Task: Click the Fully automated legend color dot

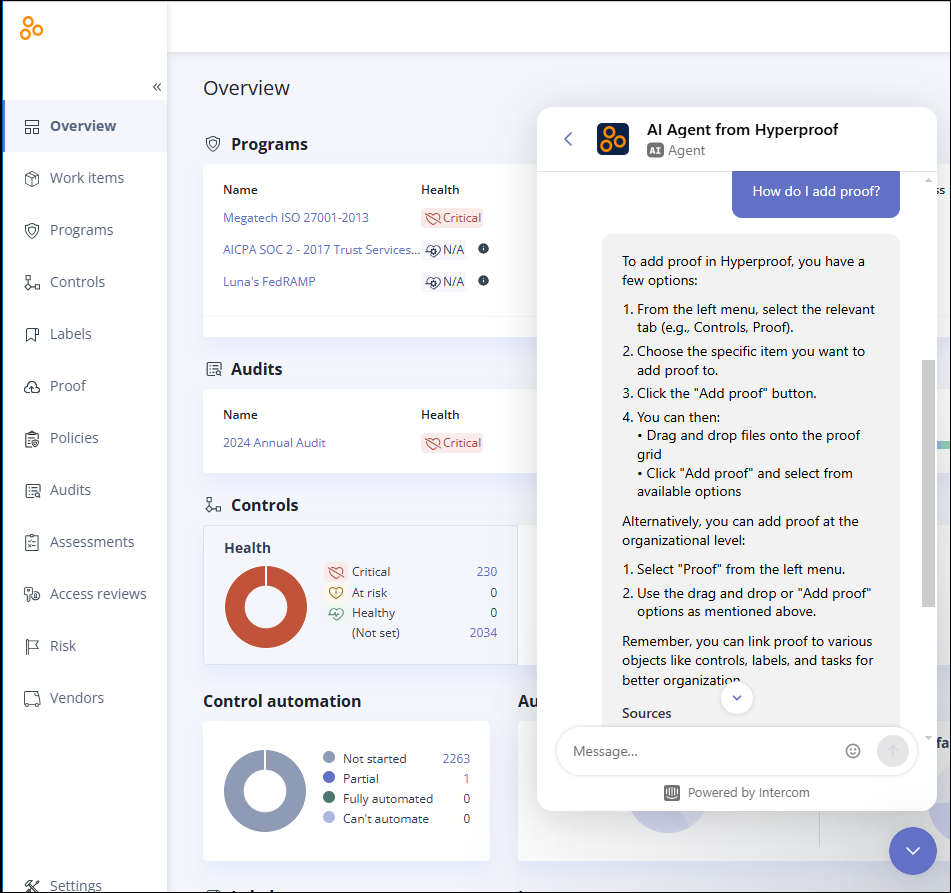Action: tap(329, 797)
